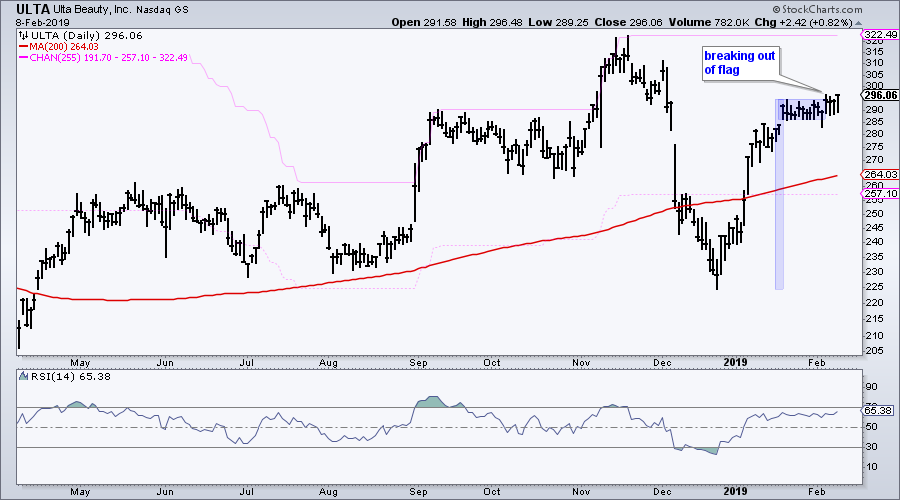The width and height of the screenshot is (900, 500).
Task: Click the Jun label below the RSI panel
Action: [165, 492]
